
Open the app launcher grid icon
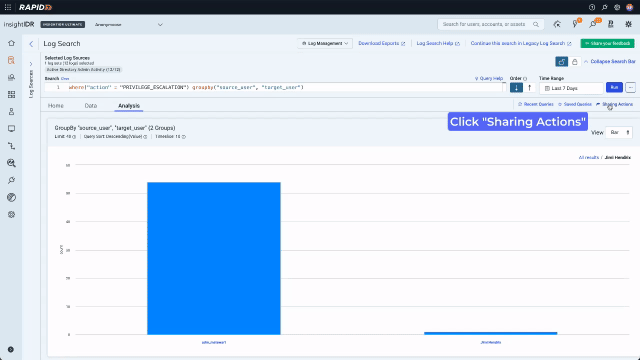(x=8, y=7)
